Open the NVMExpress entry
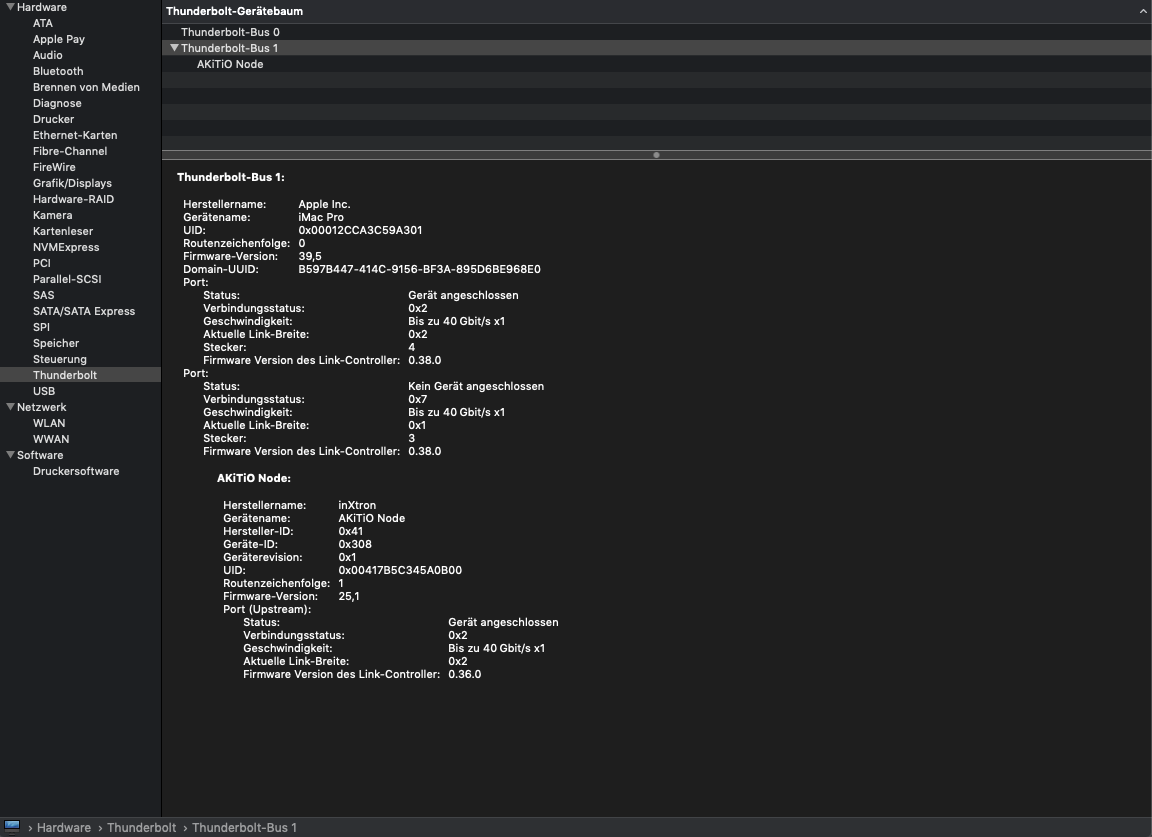The width and height of the screenshot is (1152, 837). coord(66,247)
